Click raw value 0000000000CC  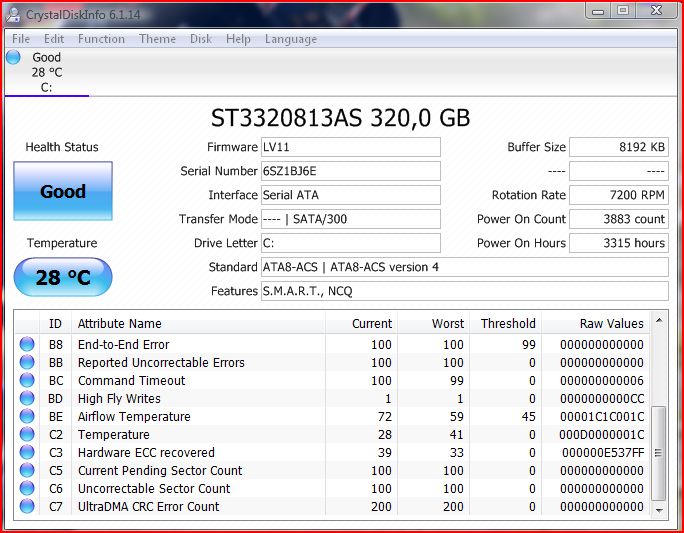tap(602, 399)
